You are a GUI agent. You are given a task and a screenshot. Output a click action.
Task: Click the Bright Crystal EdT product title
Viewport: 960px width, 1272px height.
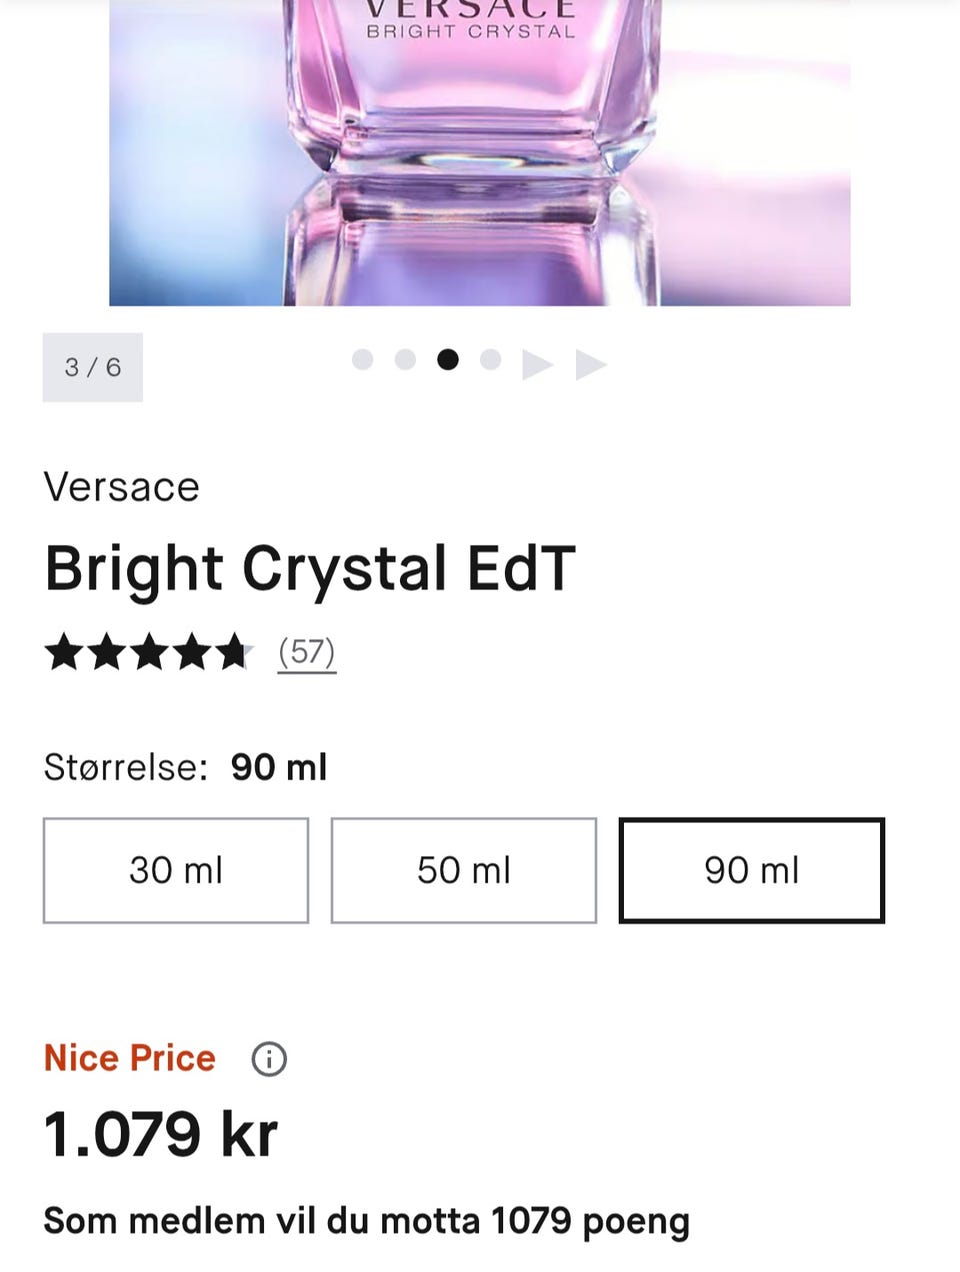(x=310, y=568)
